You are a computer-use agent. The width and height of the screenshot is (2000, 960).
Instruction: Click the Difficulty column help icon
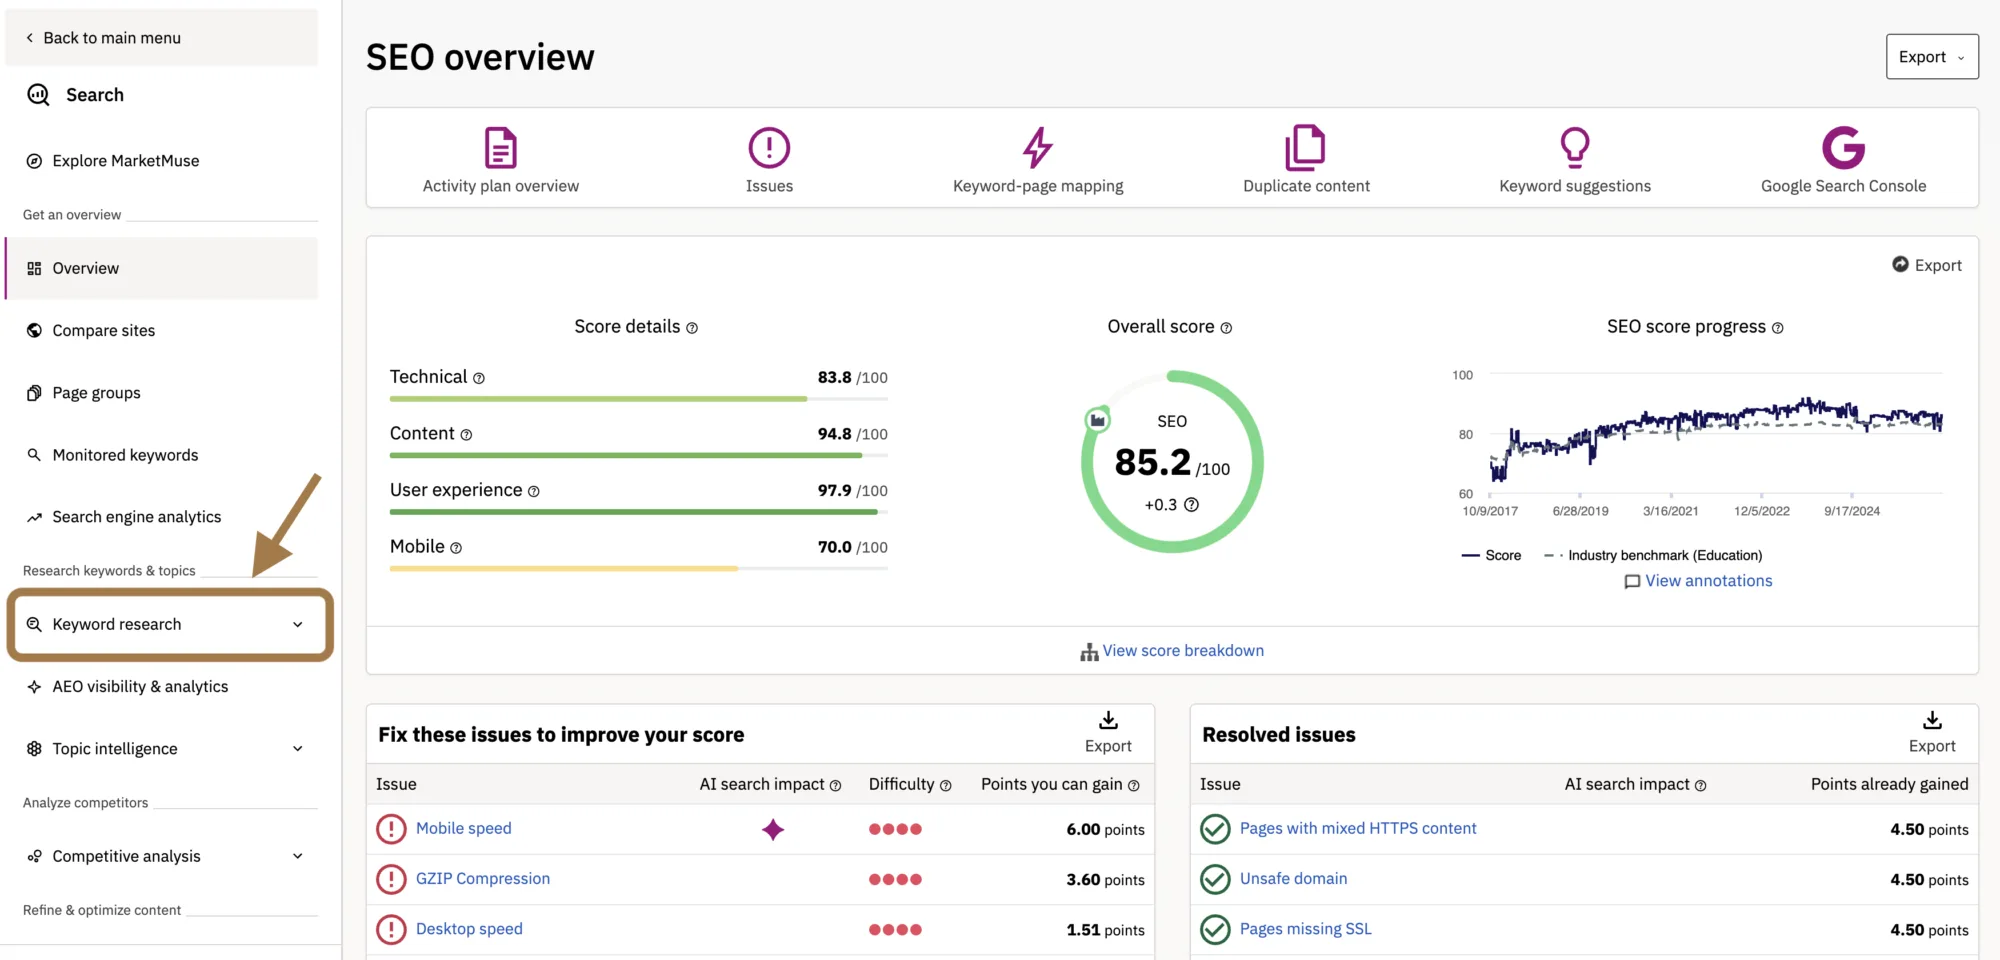coord(945,786)
